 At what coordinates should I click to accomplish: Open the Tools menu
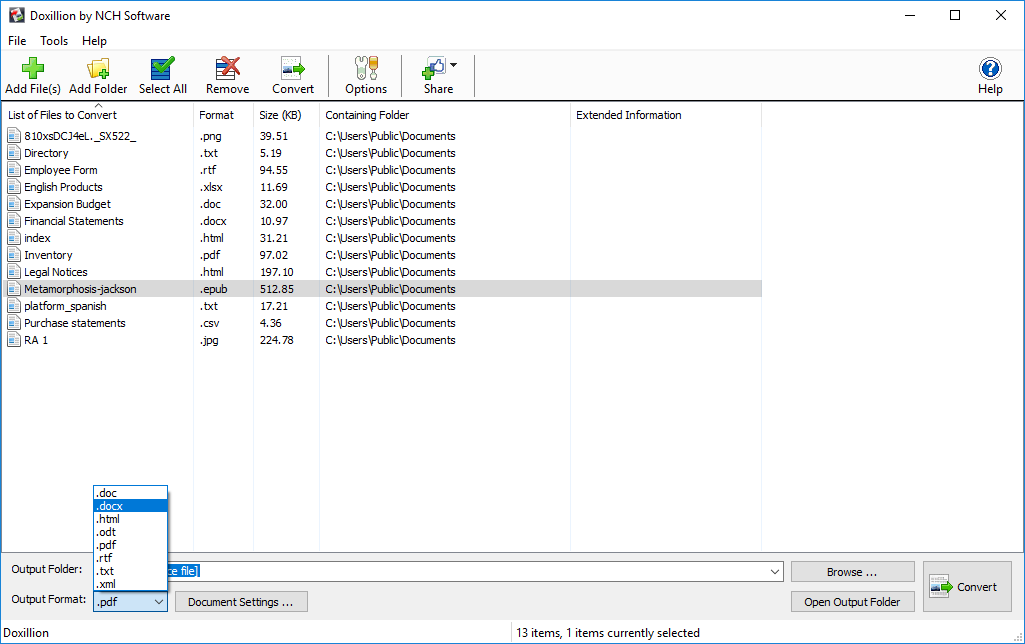coord(54,41)
